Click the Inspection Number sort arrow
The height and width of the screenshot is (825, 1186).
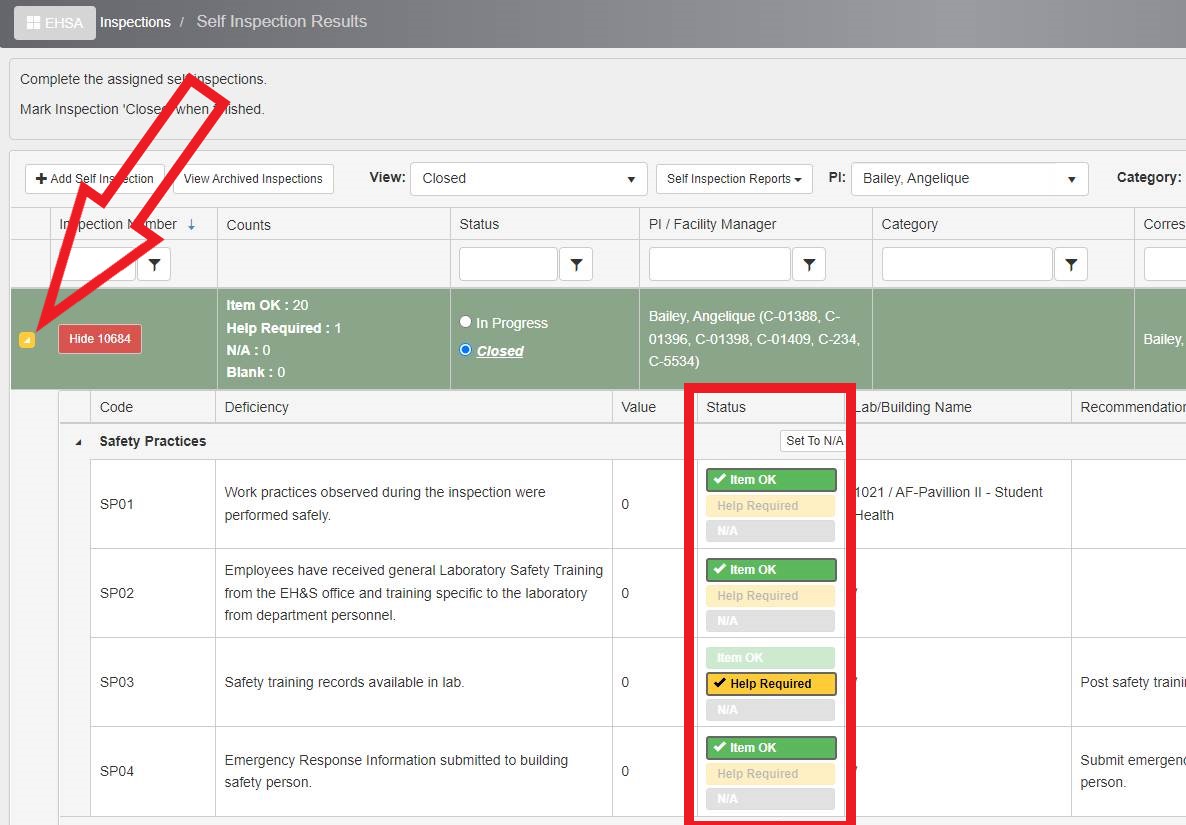(192, 225)
